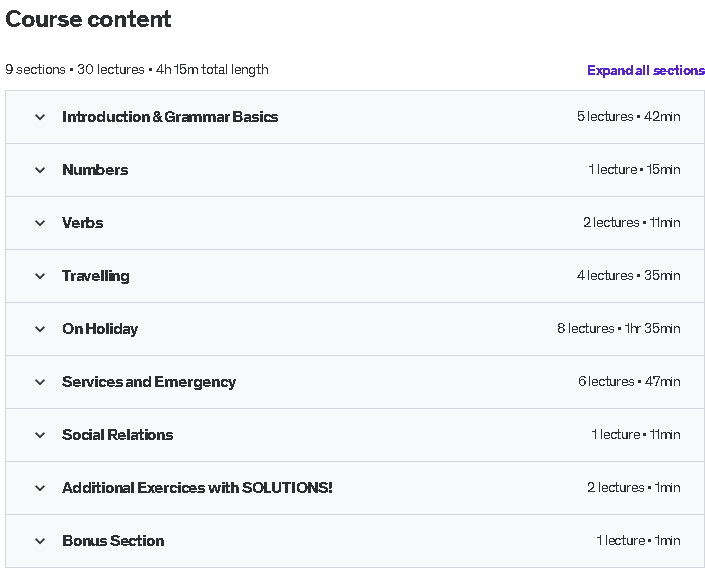This screenshot has width=705, height=568.
Task: Click the On Holiday section title
Action: tap(100, 329)
